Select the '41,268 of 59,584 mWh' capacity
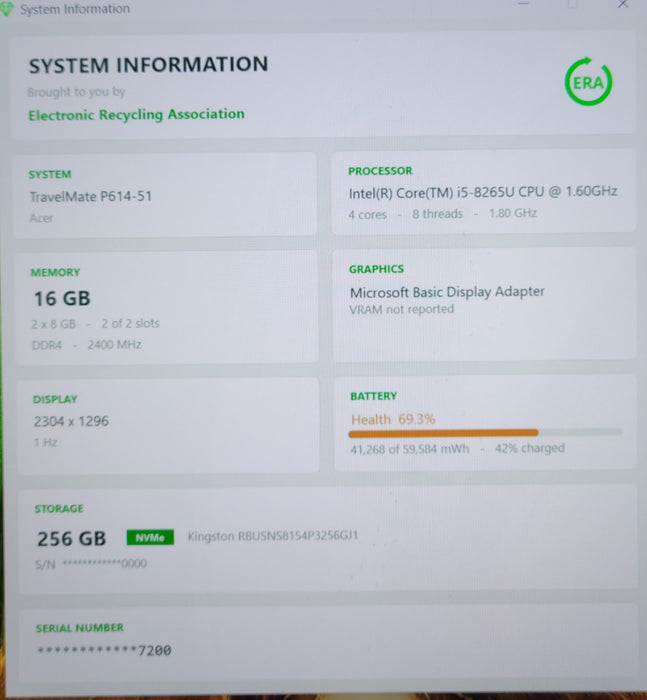 tap(409, 449)
